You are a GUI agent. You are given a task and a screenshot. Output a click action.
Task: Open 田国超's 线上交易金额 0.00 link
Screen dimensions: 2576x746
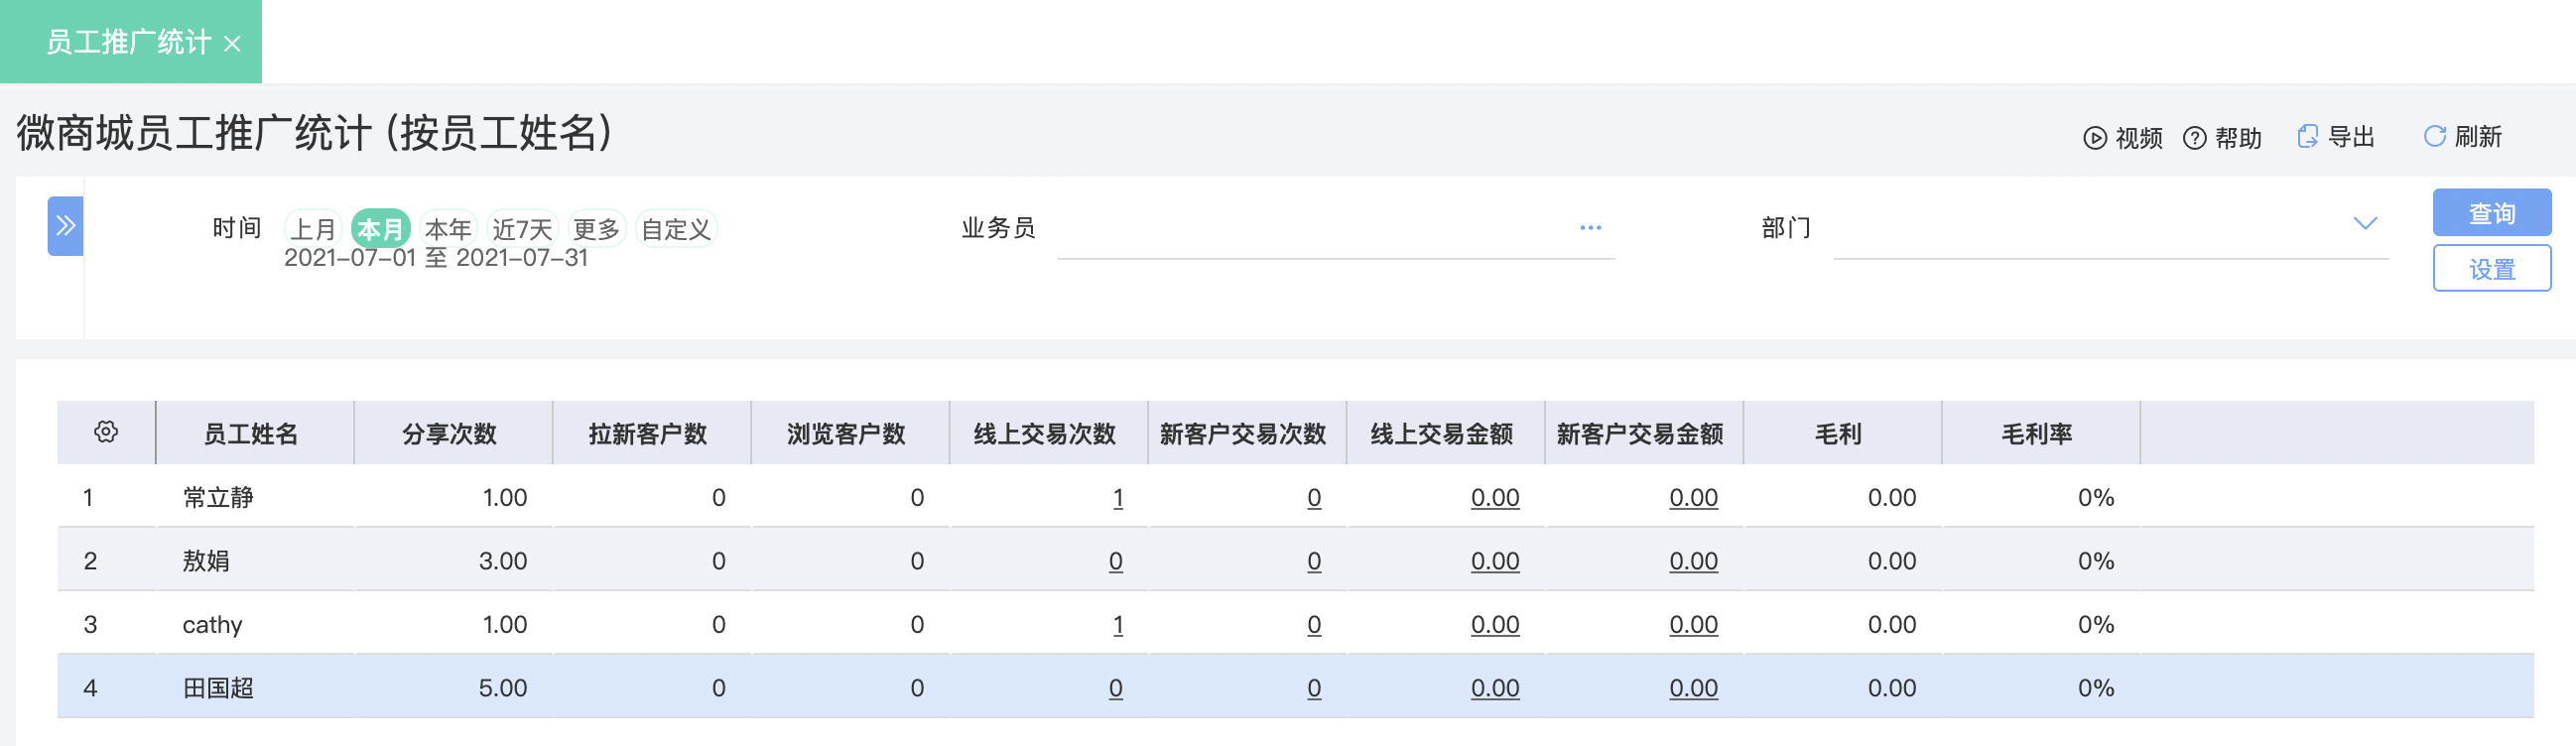[x=1495, y=689]
